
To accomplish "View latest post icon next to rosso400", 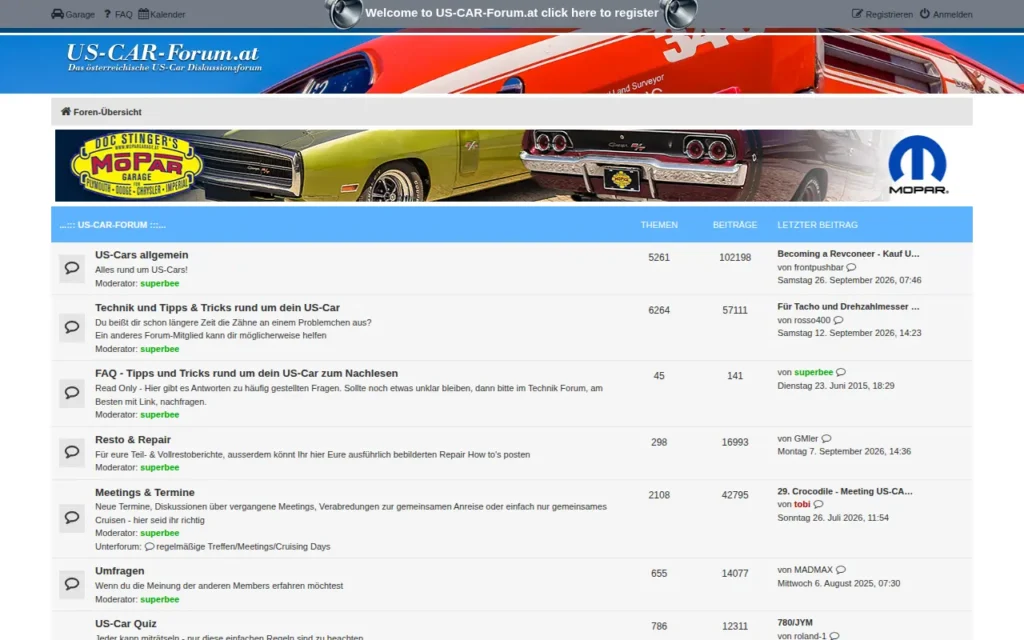I will pos(838,320).
